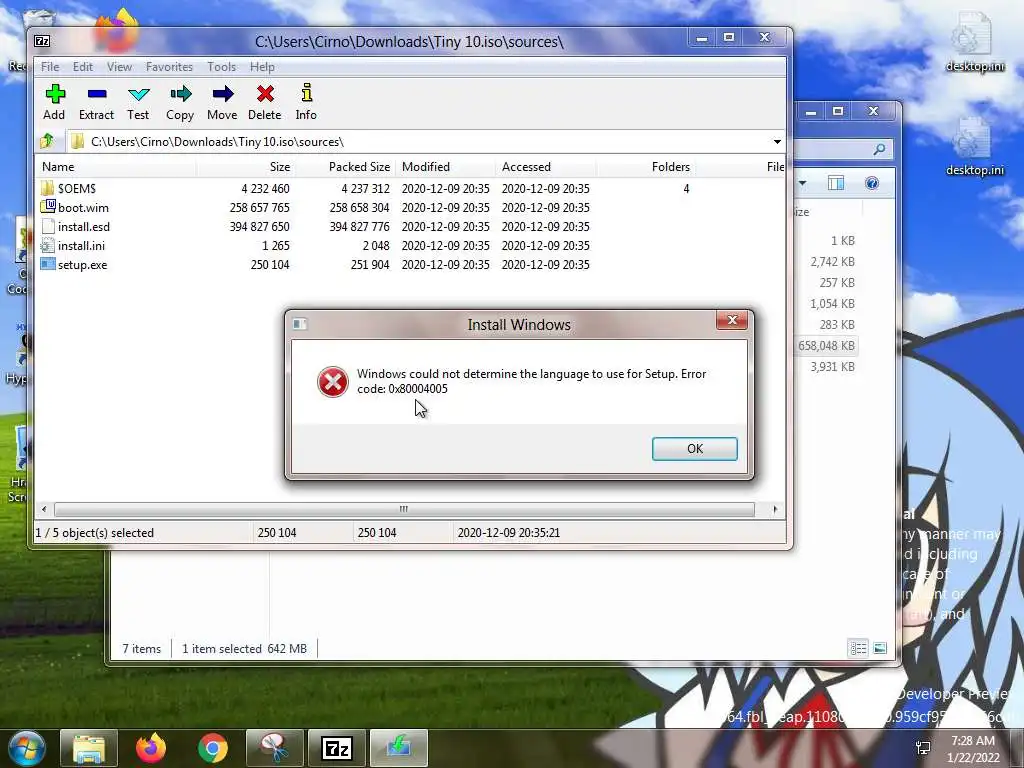The image size is (1024, 768).
Task: Switch Explorer to details view icon
Action: [858, 648]
